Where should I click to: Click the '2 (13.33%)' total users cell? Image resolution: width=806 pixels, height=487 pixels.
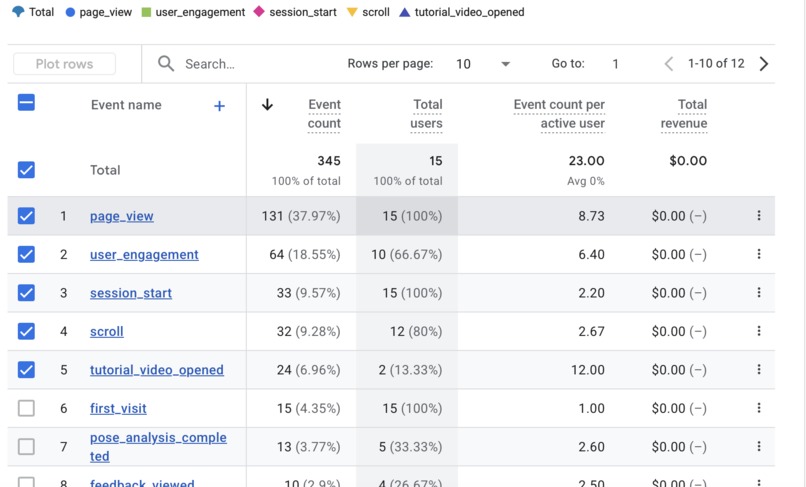pos(410,370)
